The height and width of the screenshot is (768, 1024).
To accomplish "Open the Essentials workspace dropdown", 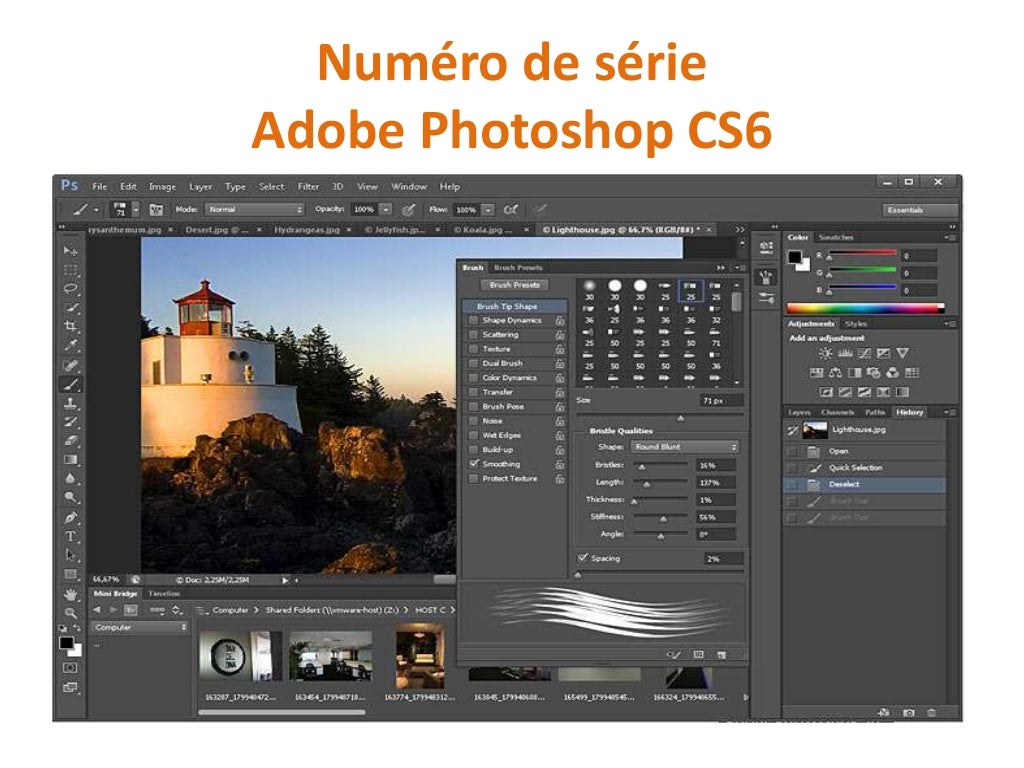I will tap(919, 210).
